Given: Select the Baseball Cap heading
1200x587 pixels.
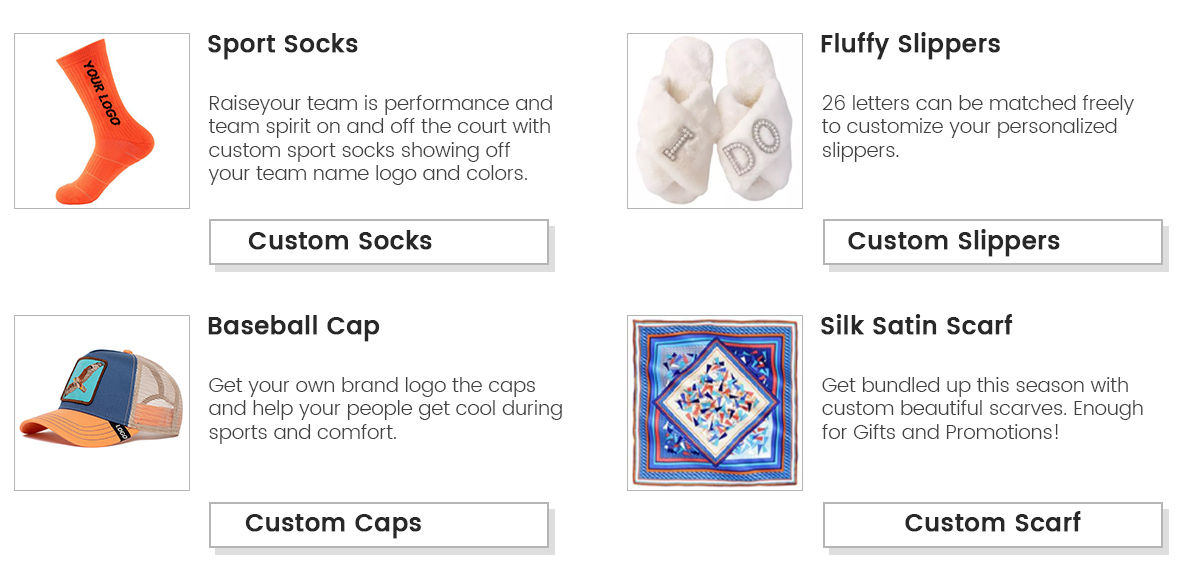Looking at the screenshot, I should (293, 326).
